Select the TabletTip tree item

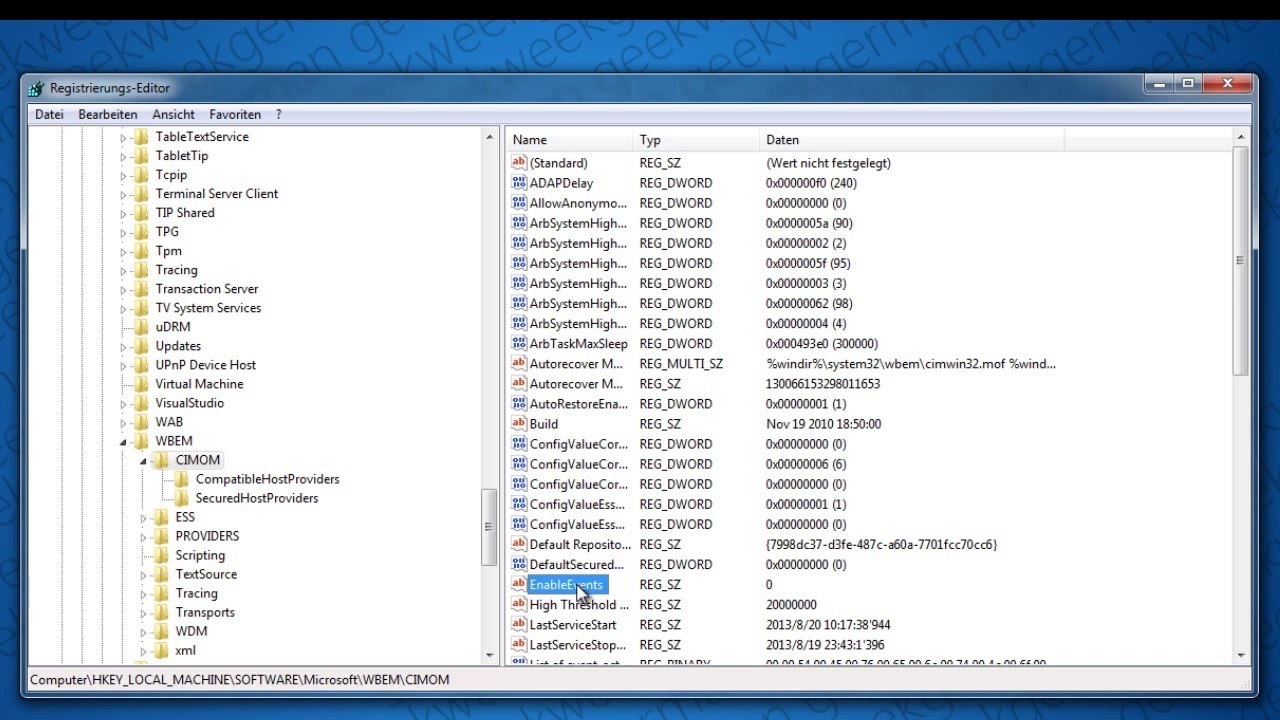click(182, 156)
